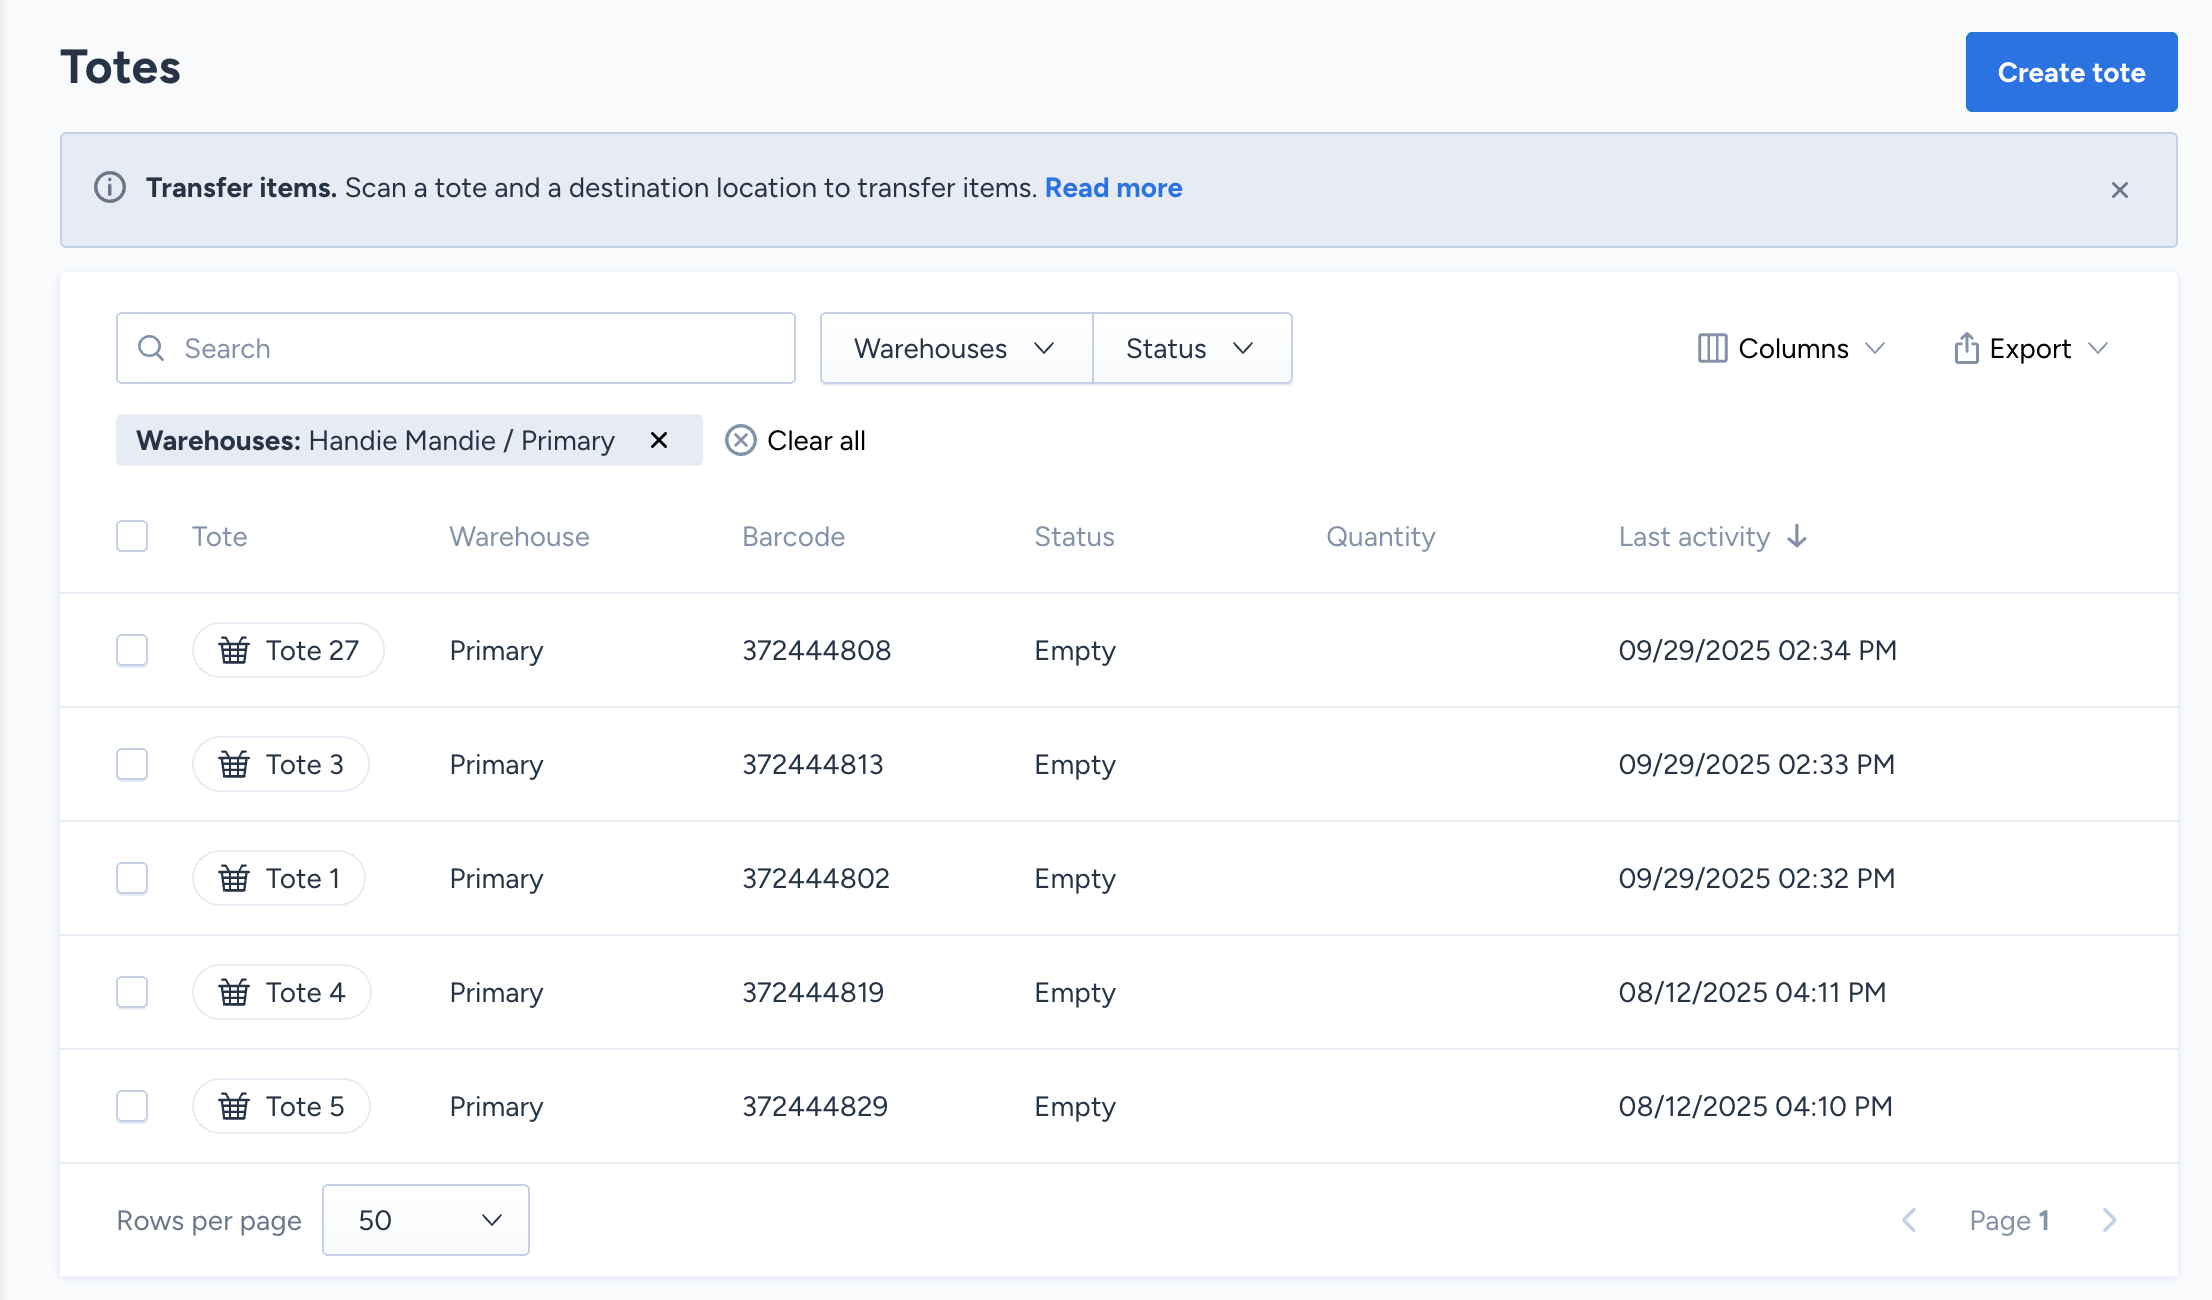Sort by the Warehouse column header

(519, 536)
